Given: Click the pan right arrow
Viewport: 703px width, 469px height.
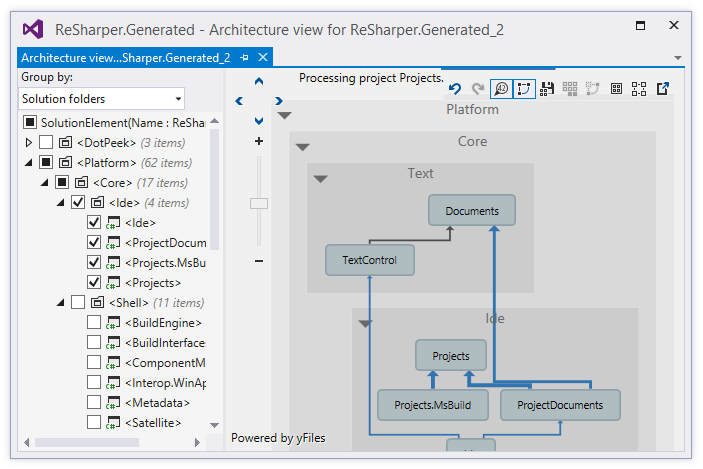Looking at the screenshot, I should tap(279, 101).
